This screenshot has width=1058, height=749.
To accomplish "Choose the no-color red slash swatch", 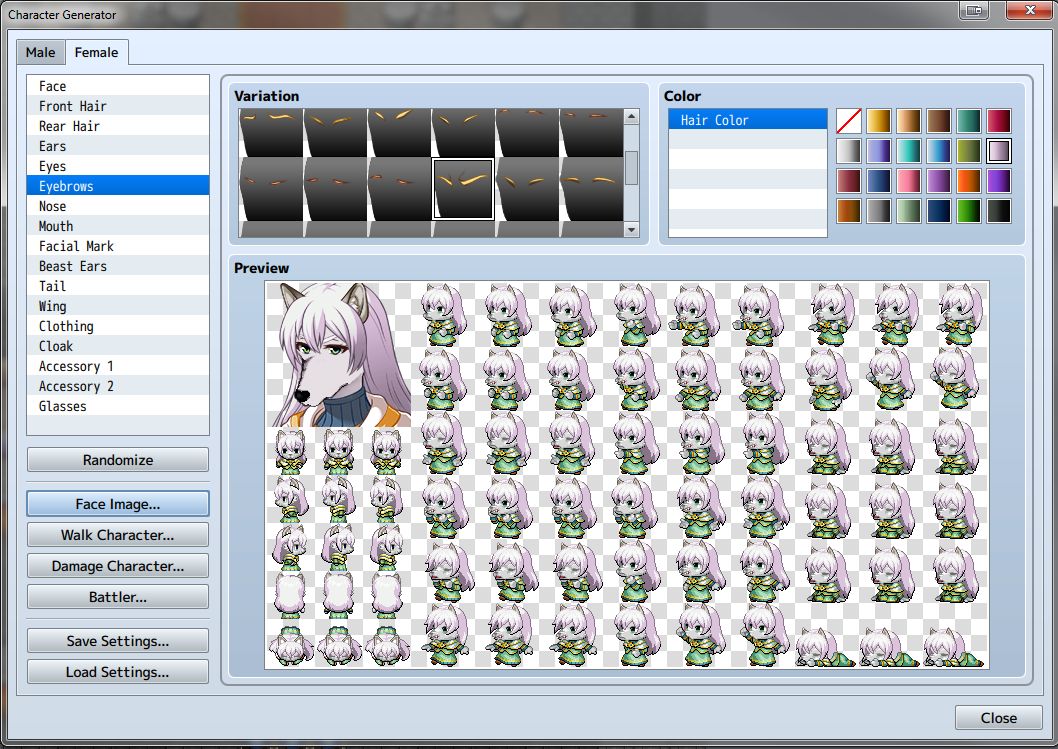I will click(x=849, y=121).
